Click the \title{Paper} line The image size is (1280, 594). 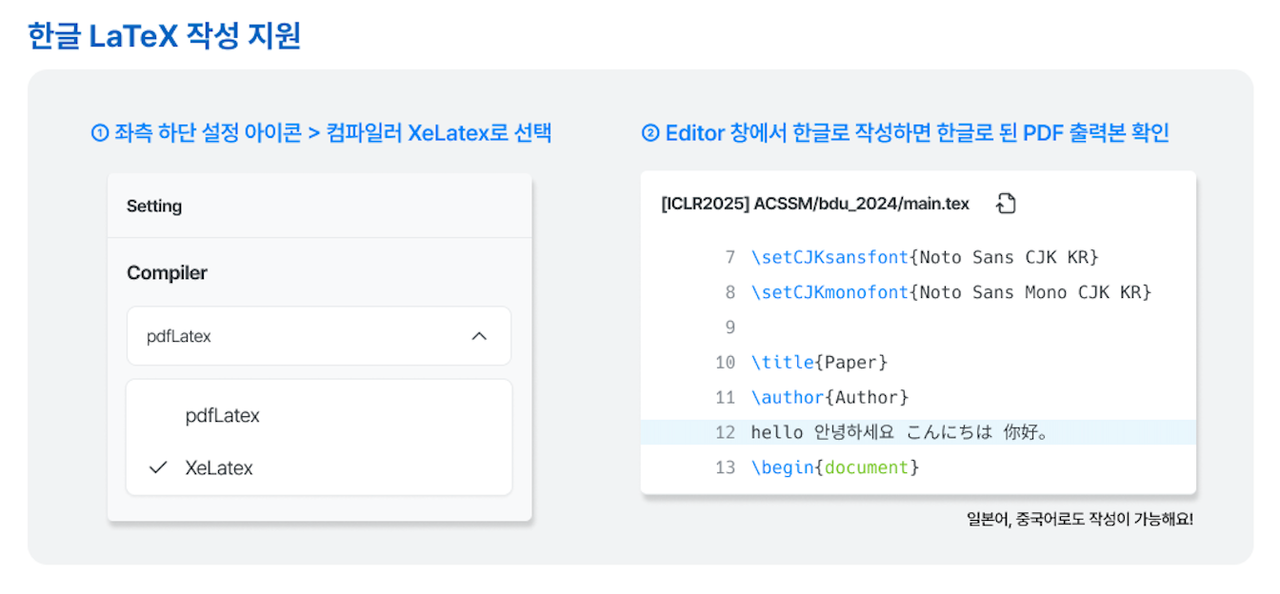pyautogui.click(x=819, y=362)
